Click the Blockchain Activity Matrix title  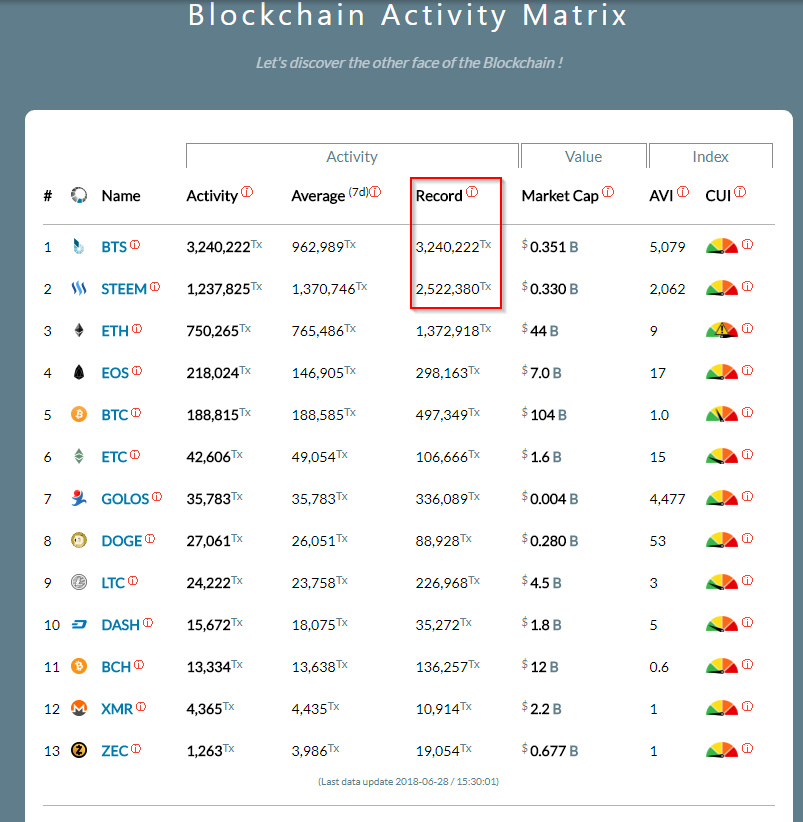click(x=408, y=15)
